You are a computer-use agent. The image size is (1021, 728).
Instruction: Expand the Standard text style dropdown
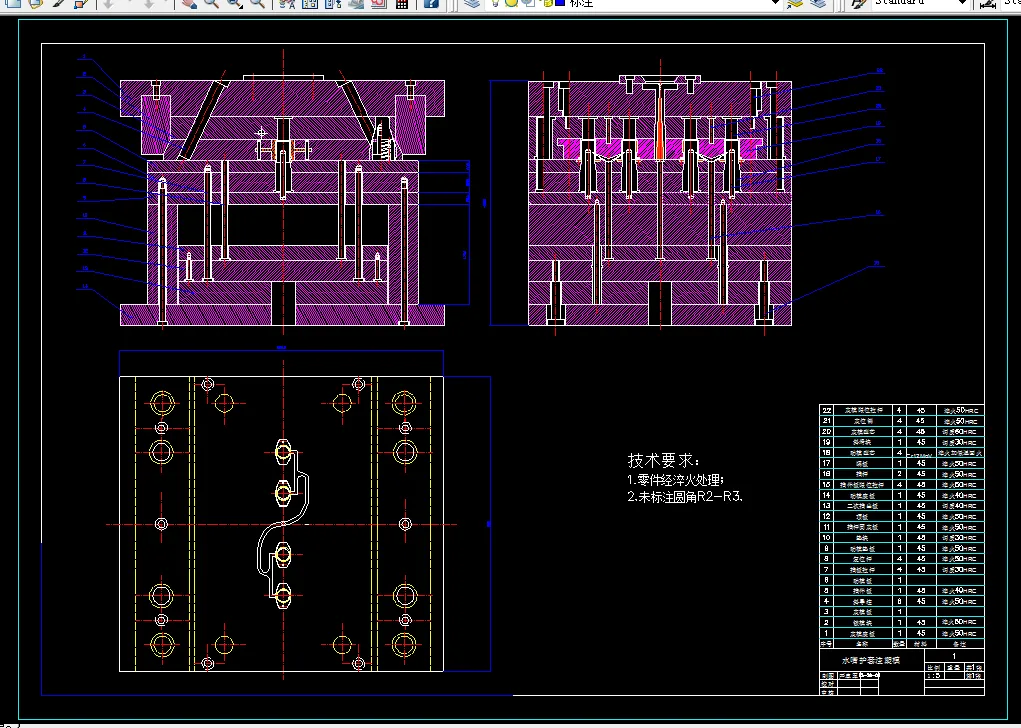[962, 3]
